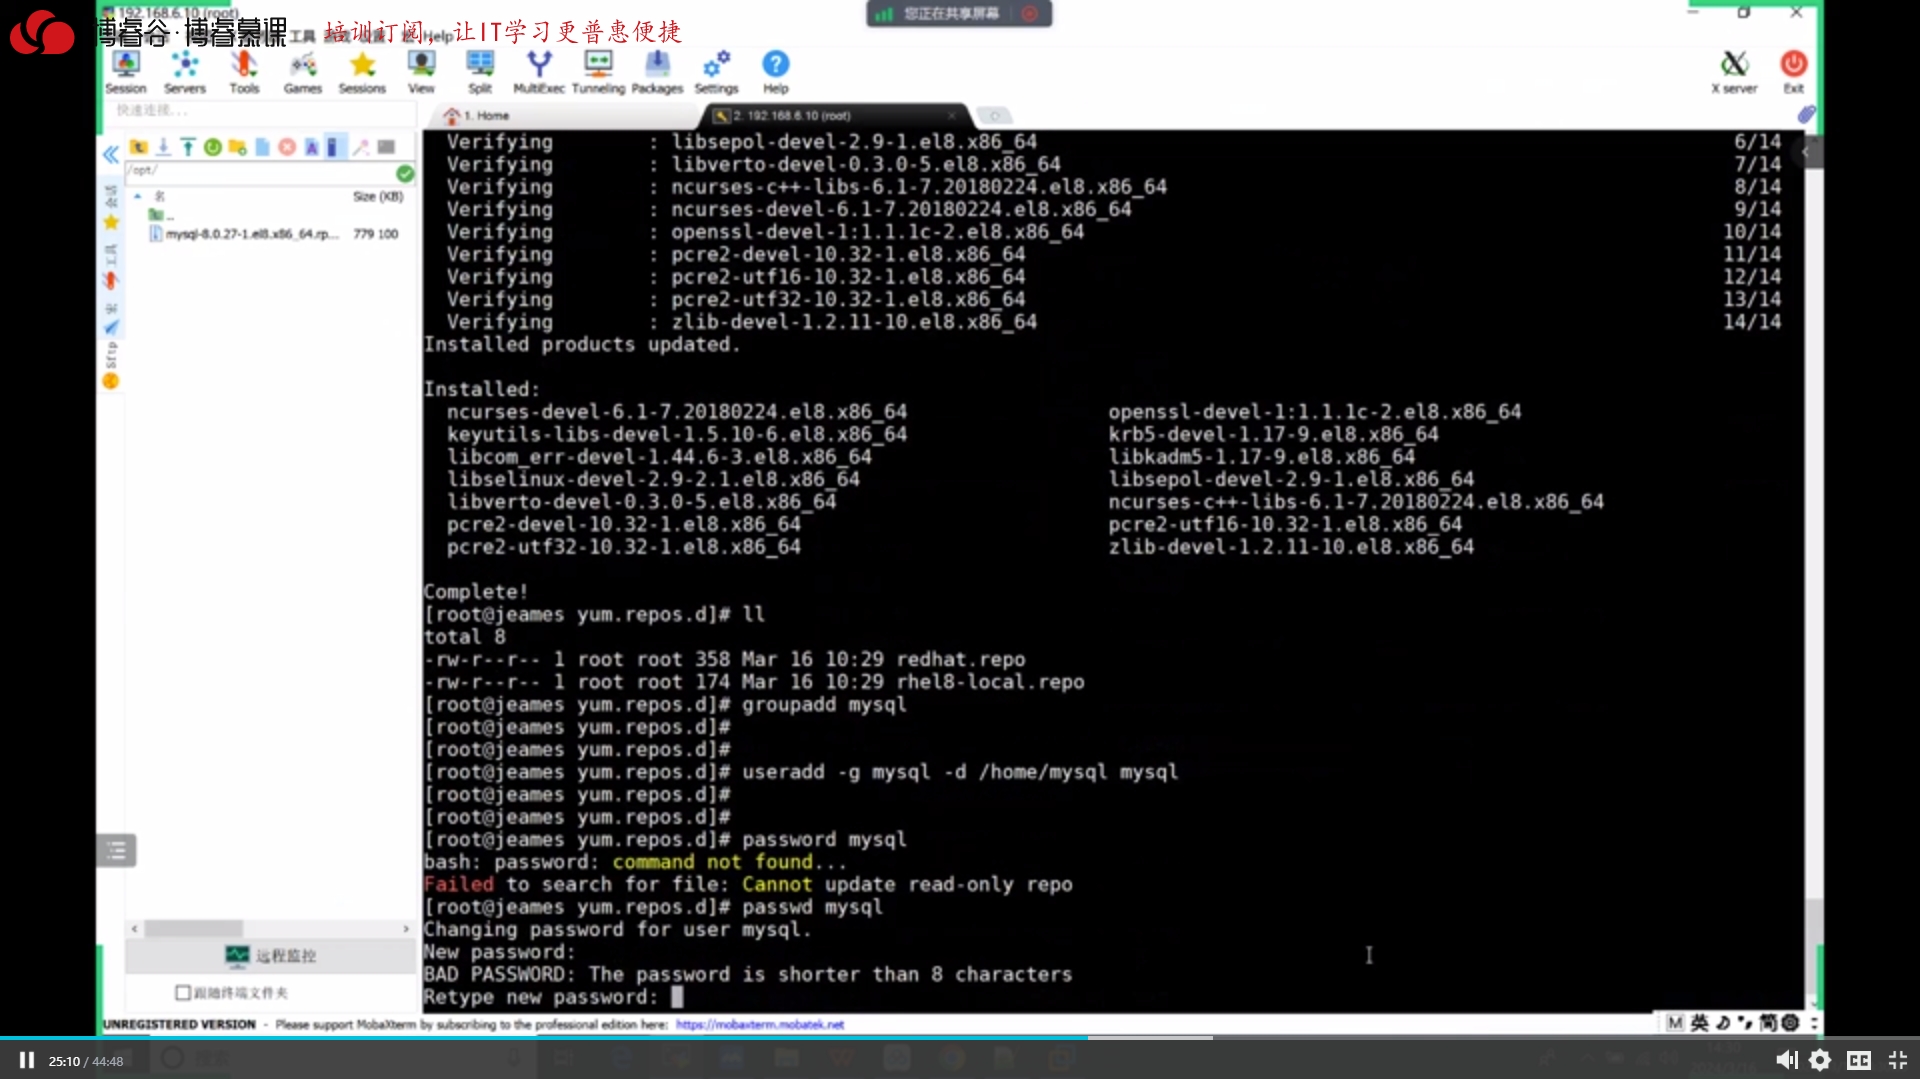
Task: Collapse the sidebar with the double chevron
Action: coord(110,154)
